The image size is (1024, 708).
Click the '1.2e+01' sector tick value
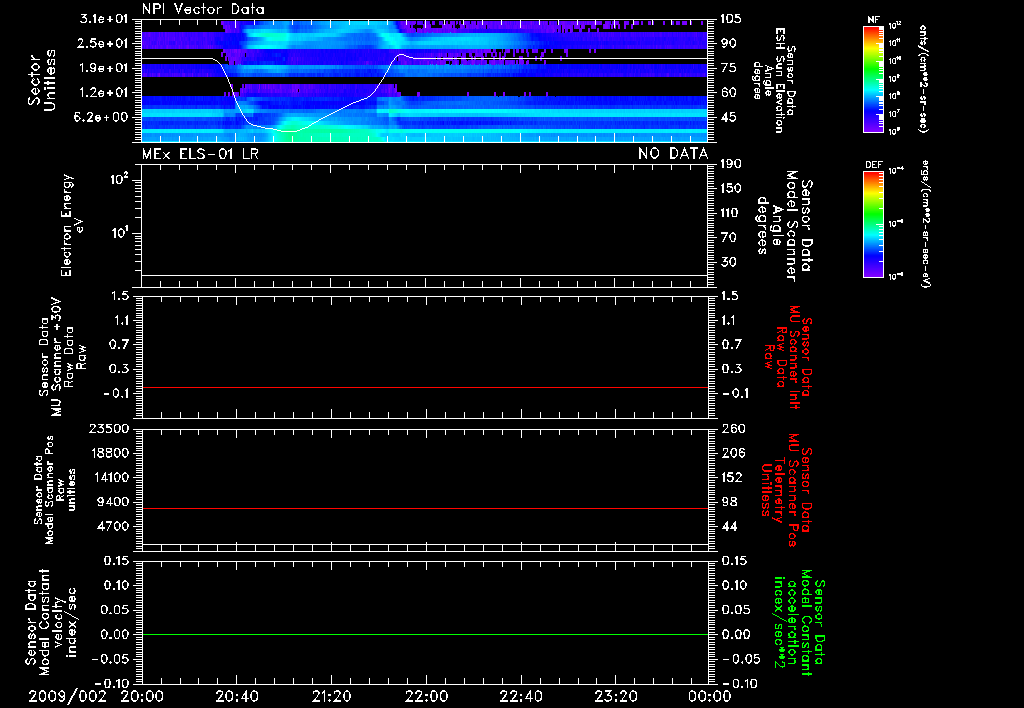click(x=104, y=93)
